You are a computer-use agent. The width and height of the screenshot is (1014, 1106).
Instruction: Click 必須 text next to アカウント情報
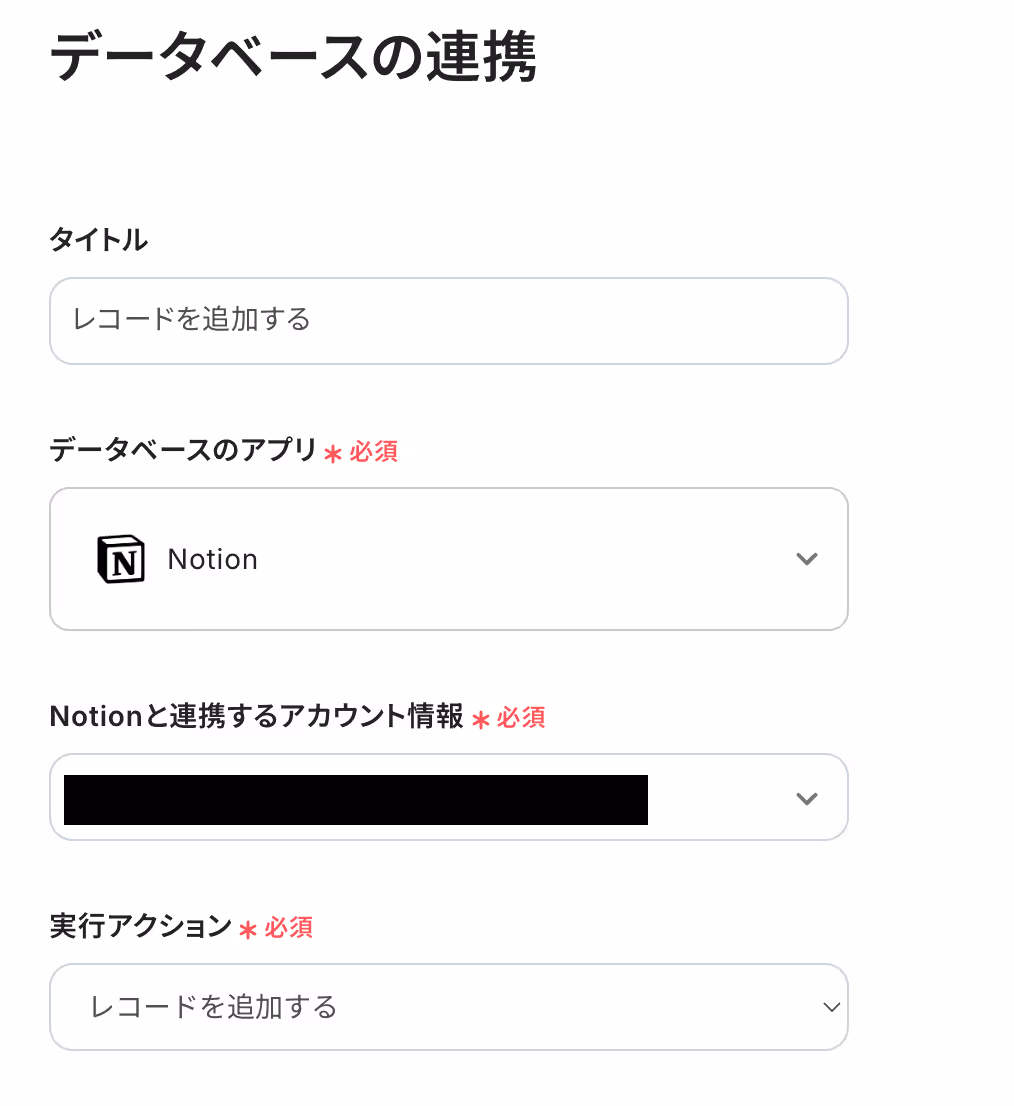521,717
